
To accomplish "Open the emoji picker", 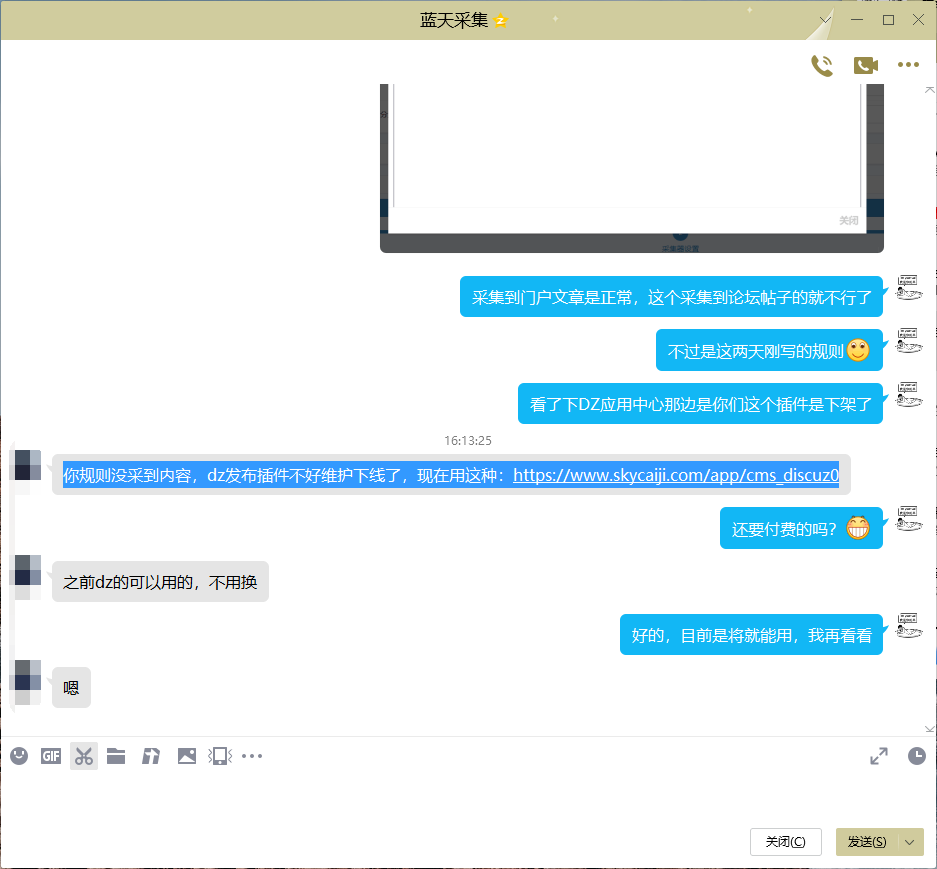I will [x=19, y=756].
